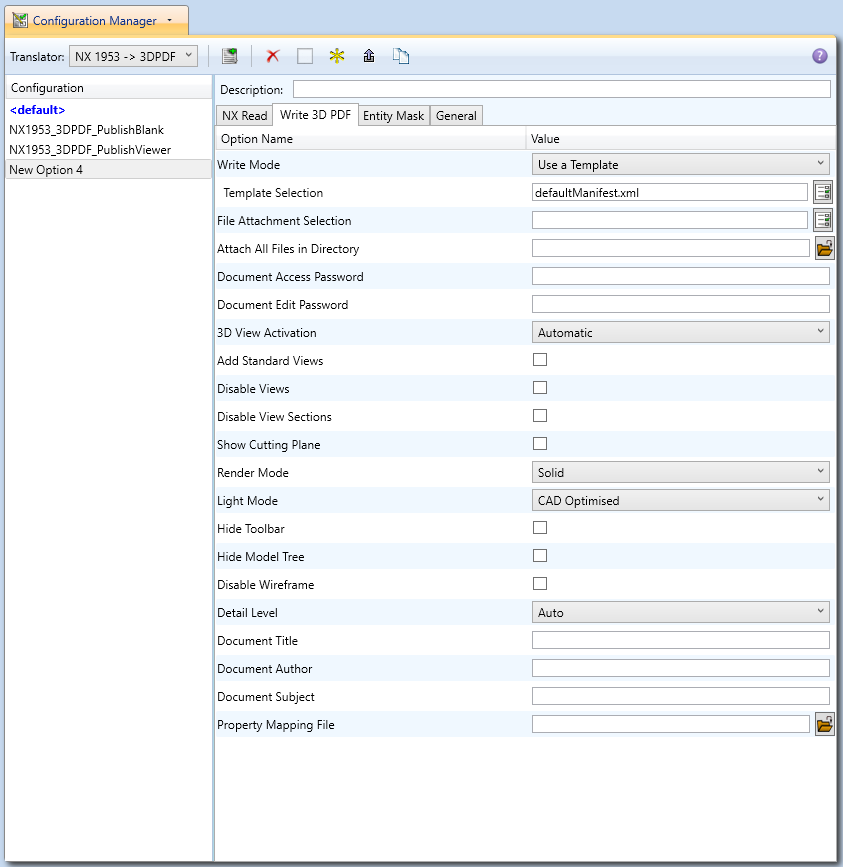Select the New Option 4 configuration

(x=109, y=169)
